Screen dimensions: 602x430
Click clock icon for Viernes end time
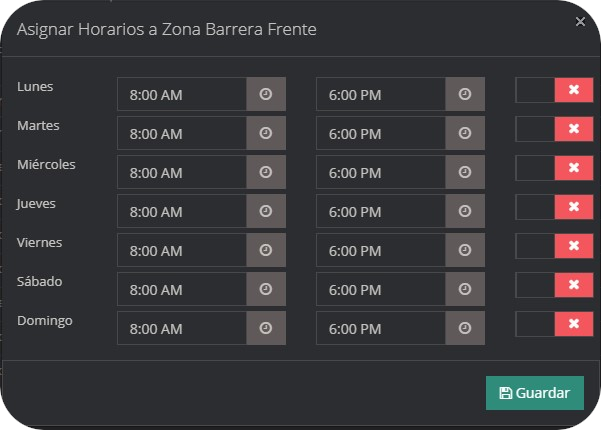point(465,250)
